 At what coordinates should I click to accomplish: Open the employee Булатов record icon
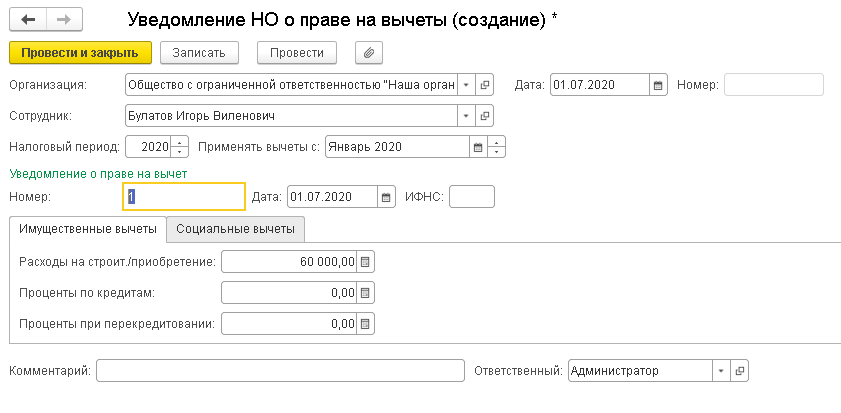coord(485,116)
